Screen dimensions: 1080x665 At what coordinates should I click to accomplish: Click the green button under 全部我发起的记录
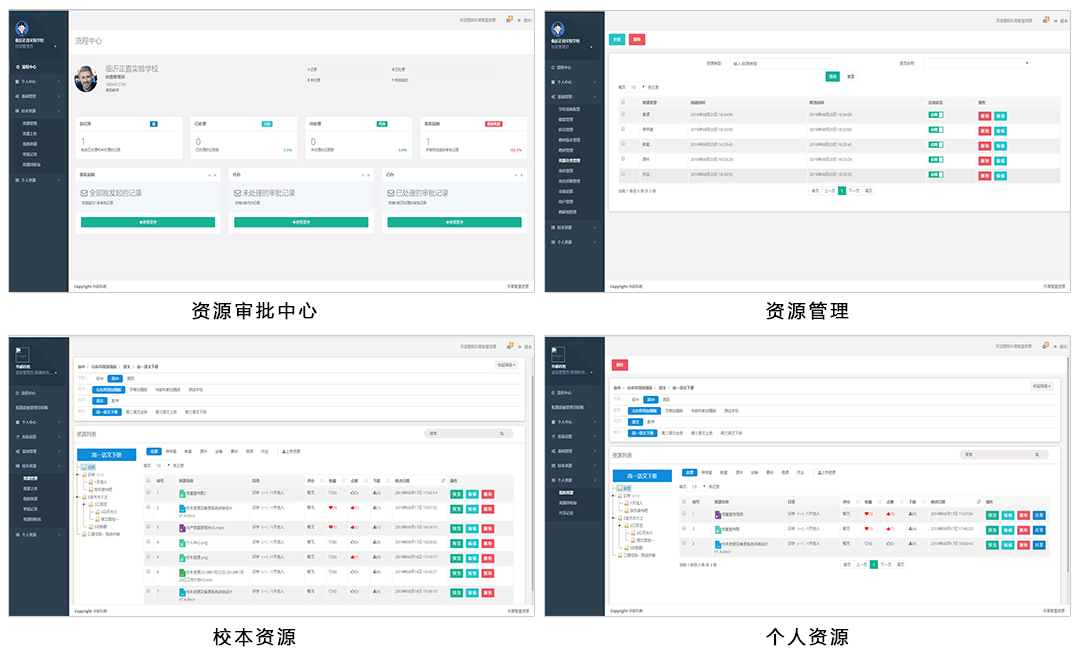tap(148, 222)
